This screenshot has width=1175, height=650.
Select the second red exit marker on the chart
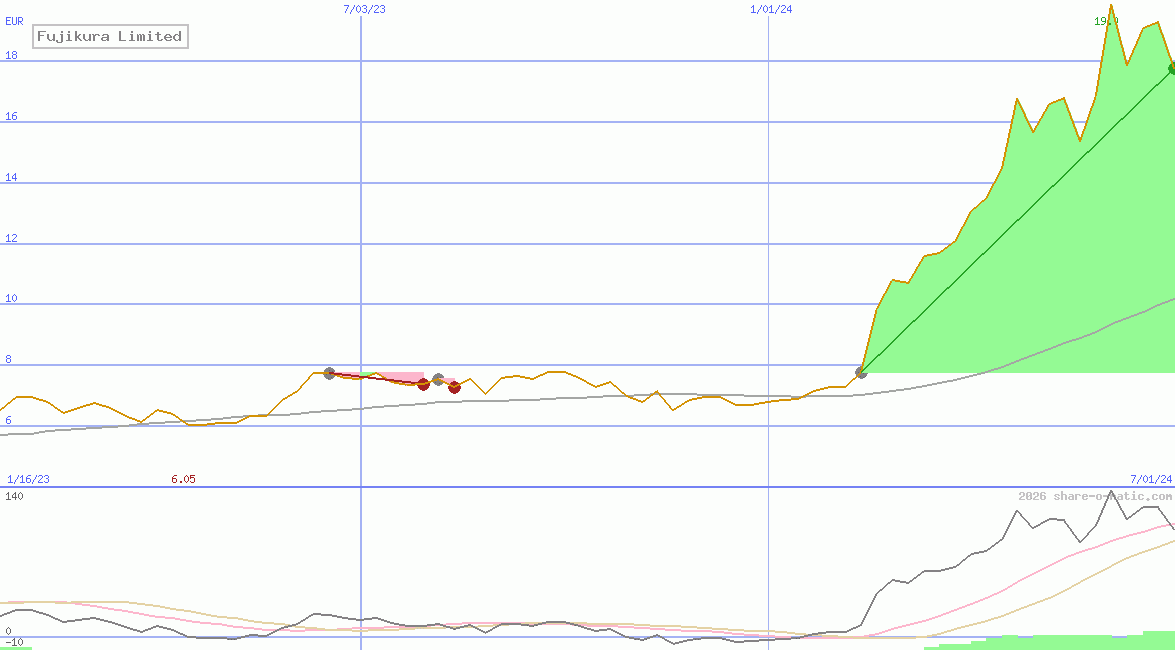click(454, 387)
